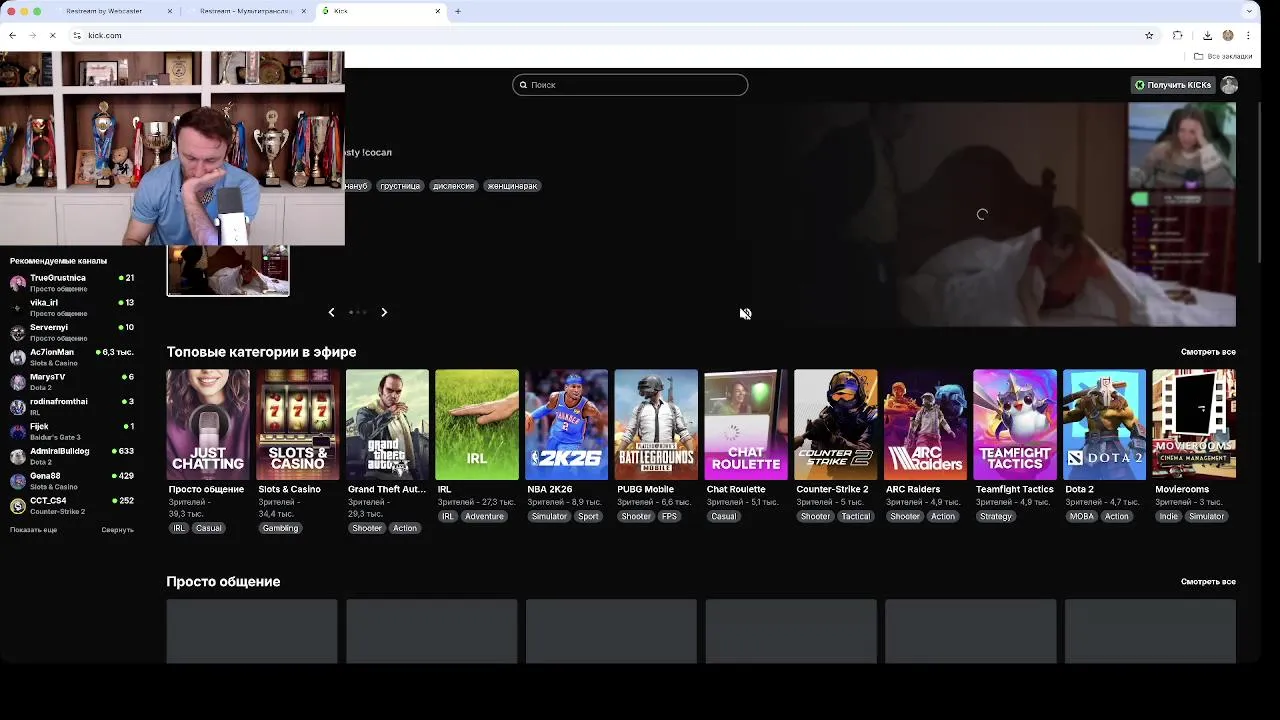This screenshot has height=720, width=1280.
Task: Go to the previous featured stream
Action: click(332, 312)
